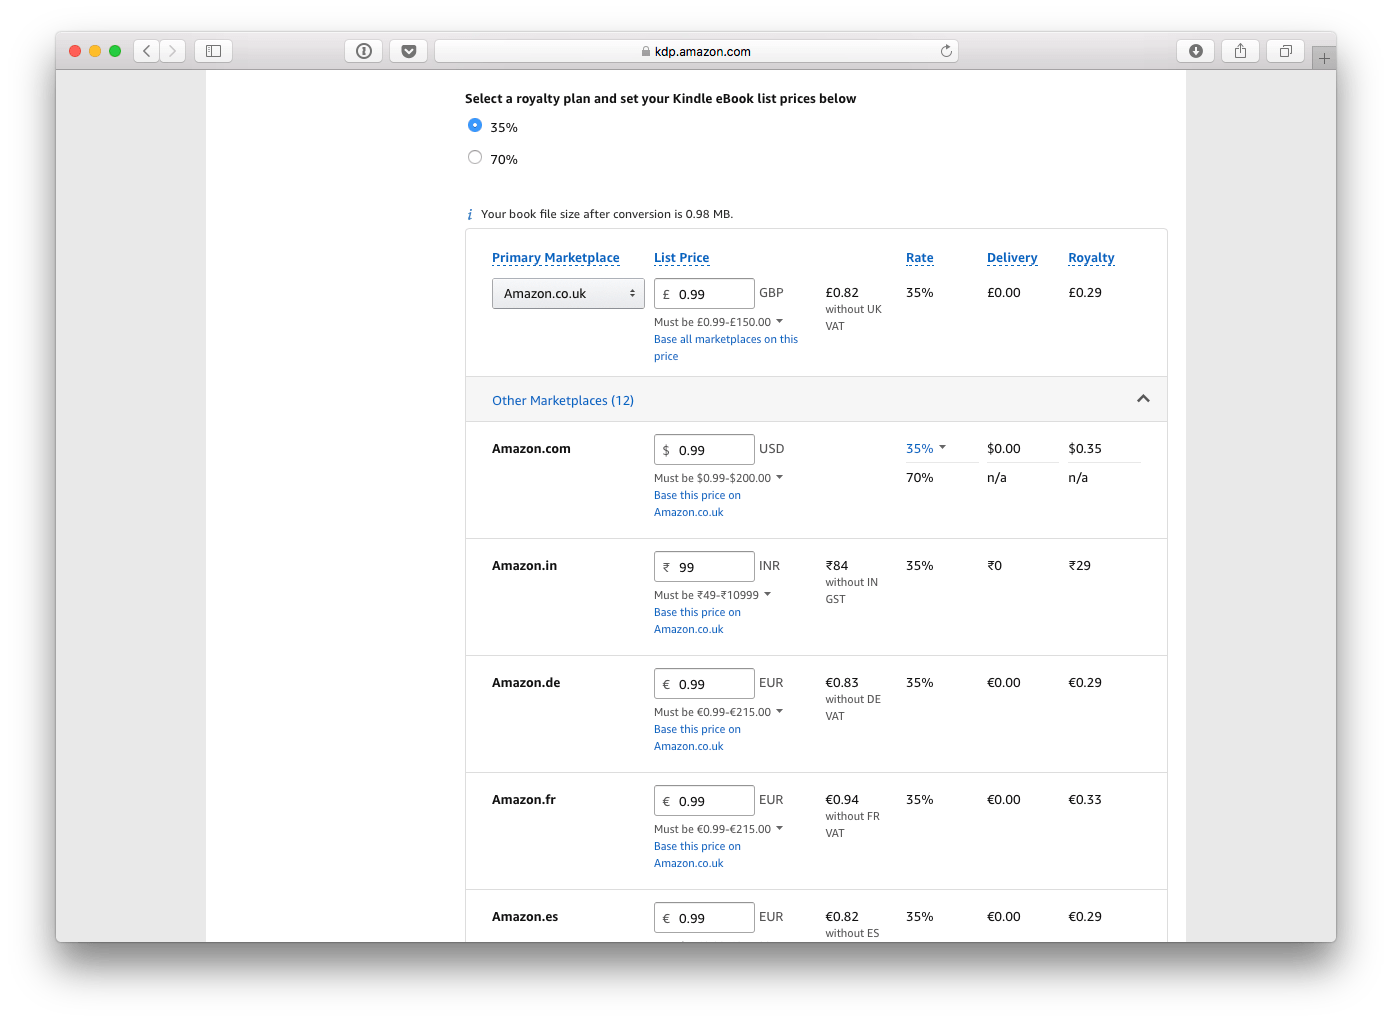The width and height of the screenshot is (1392, 1022).
Task: Click the file size 0.98 MB note
Action: [607, 214]
